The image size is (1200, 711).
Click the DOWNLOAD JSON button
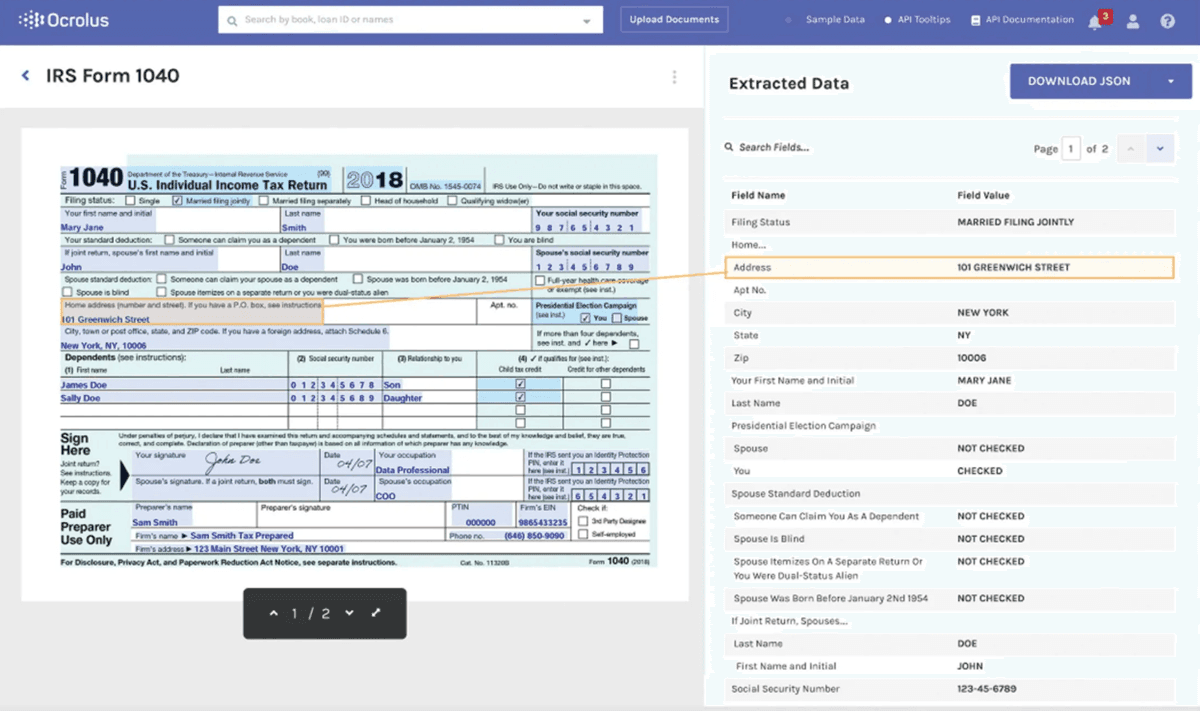[1079, 82]
